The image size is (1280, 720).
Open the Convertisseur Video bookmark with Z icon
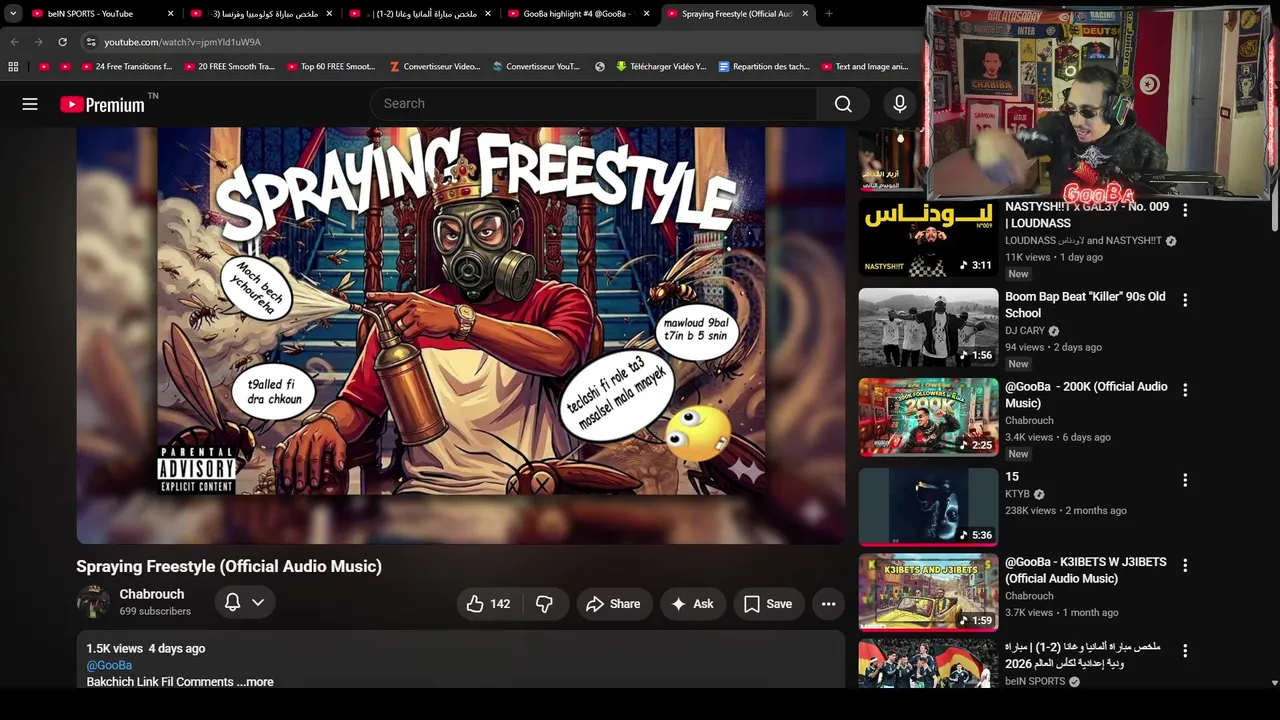pos(435,67)
